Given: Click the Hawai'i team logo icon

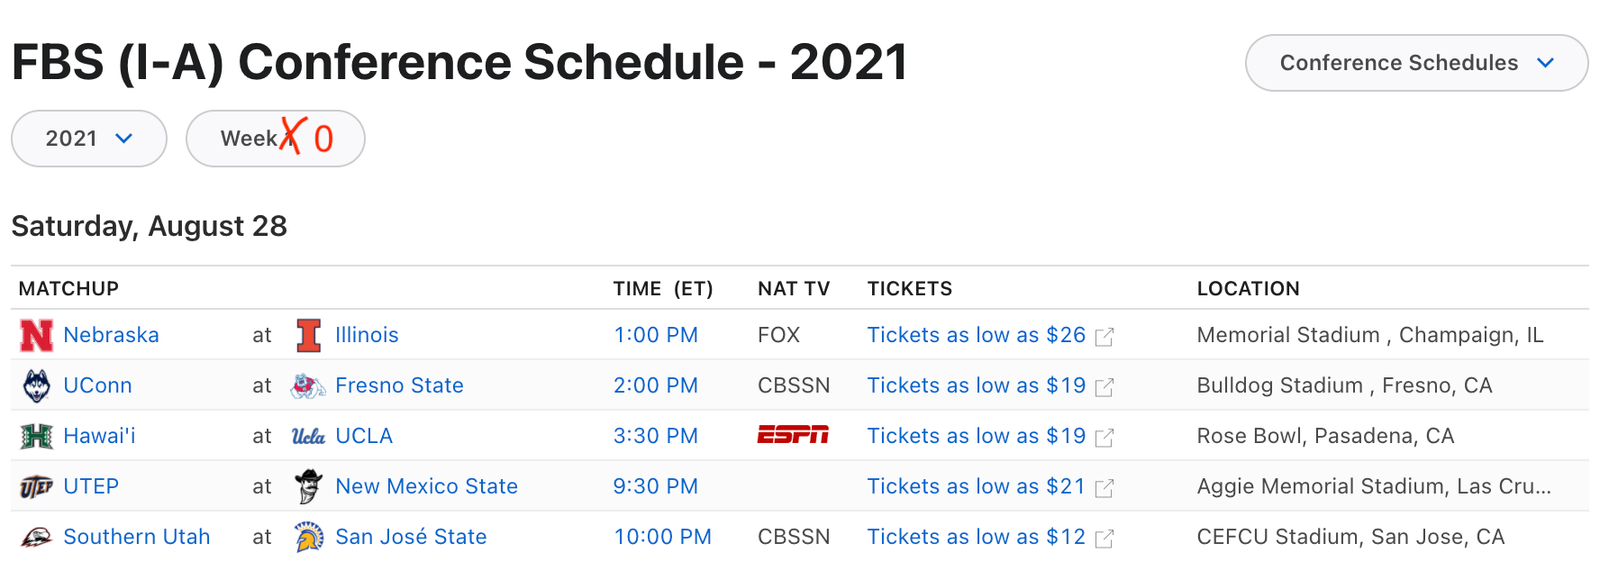Looking at the screenshot, I should click(x=37, y=436).
